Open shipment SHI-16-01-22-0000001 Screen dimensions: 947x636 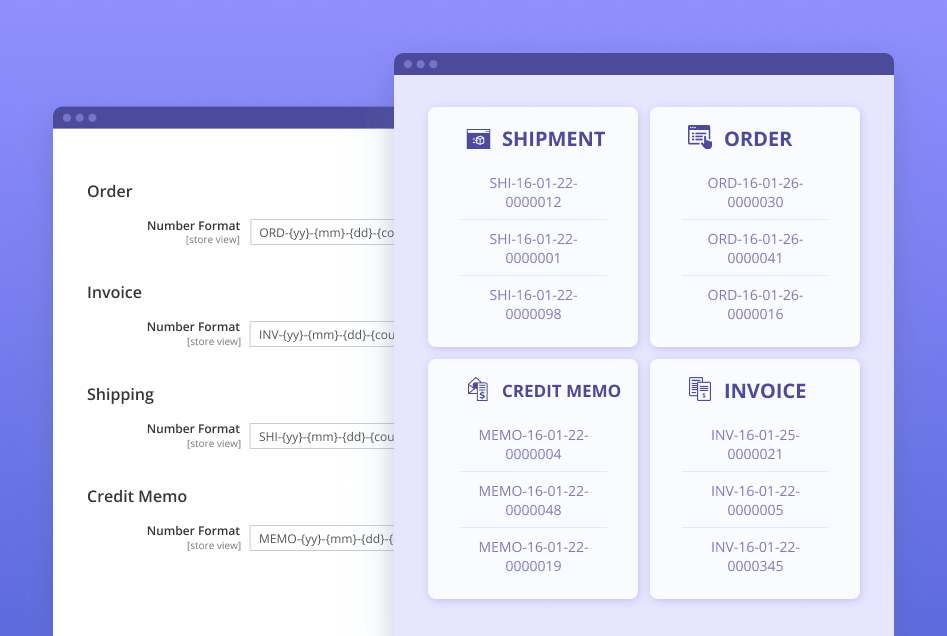tap(533, 249)
